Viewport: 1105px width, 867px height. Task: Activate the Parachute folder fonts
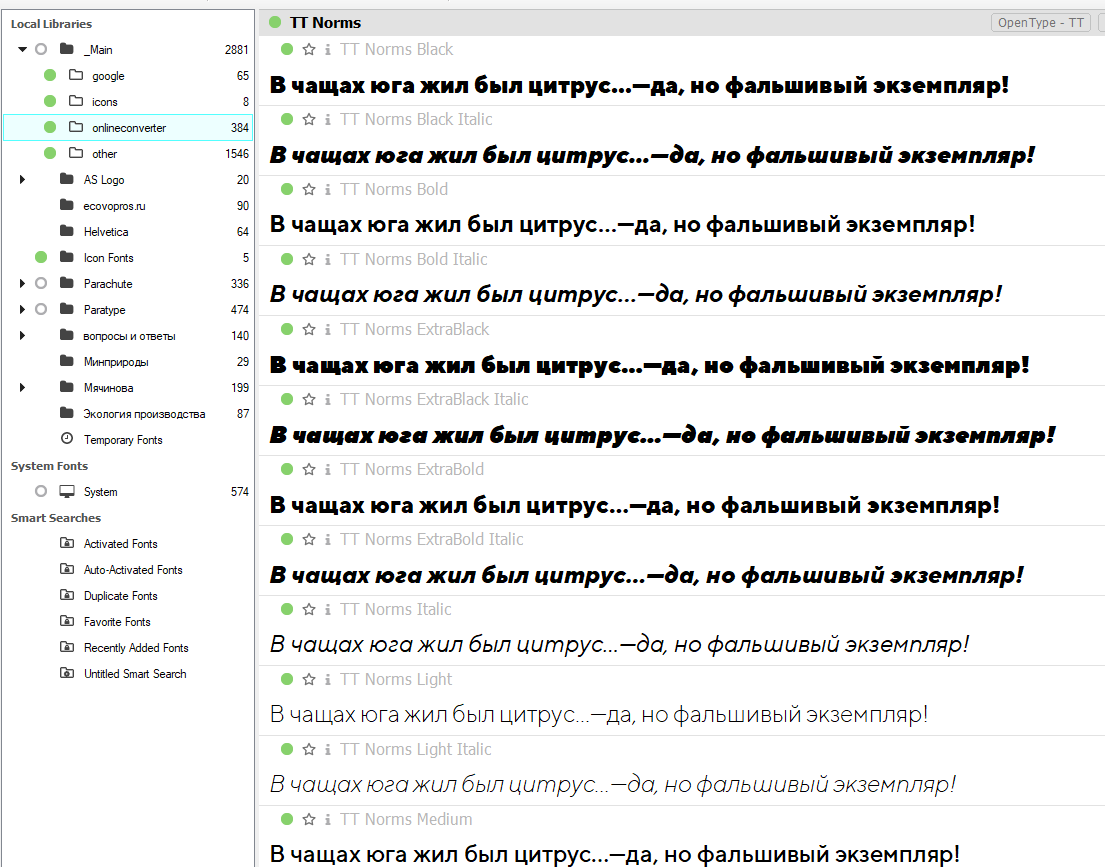41,283
